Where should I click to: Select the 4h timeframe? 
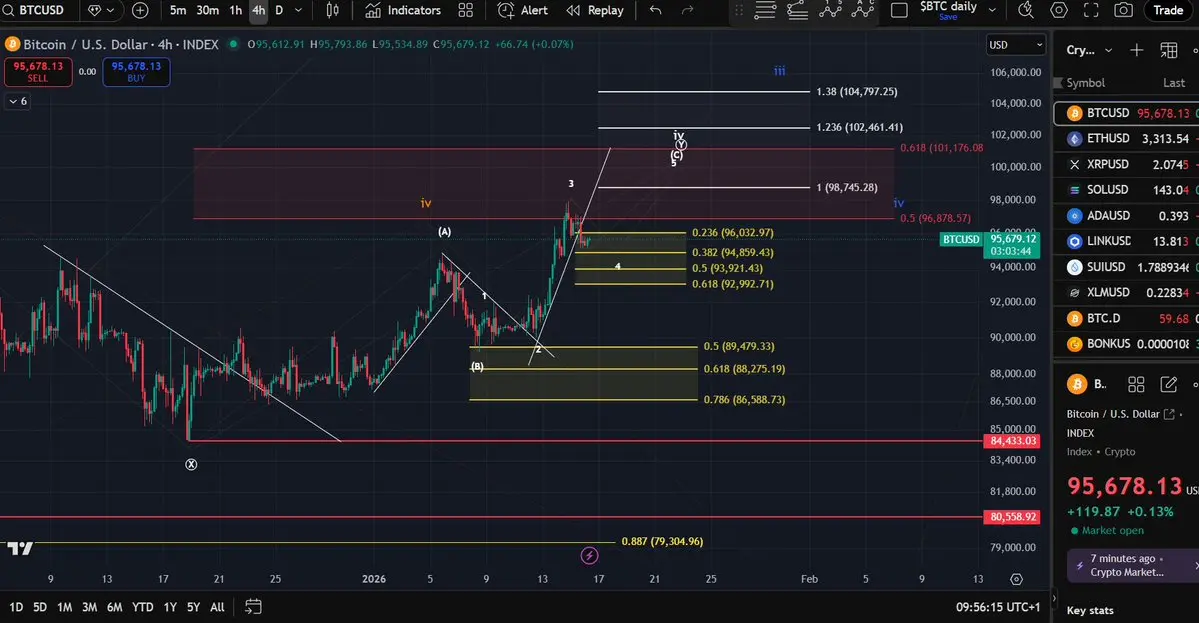[258, 10]
